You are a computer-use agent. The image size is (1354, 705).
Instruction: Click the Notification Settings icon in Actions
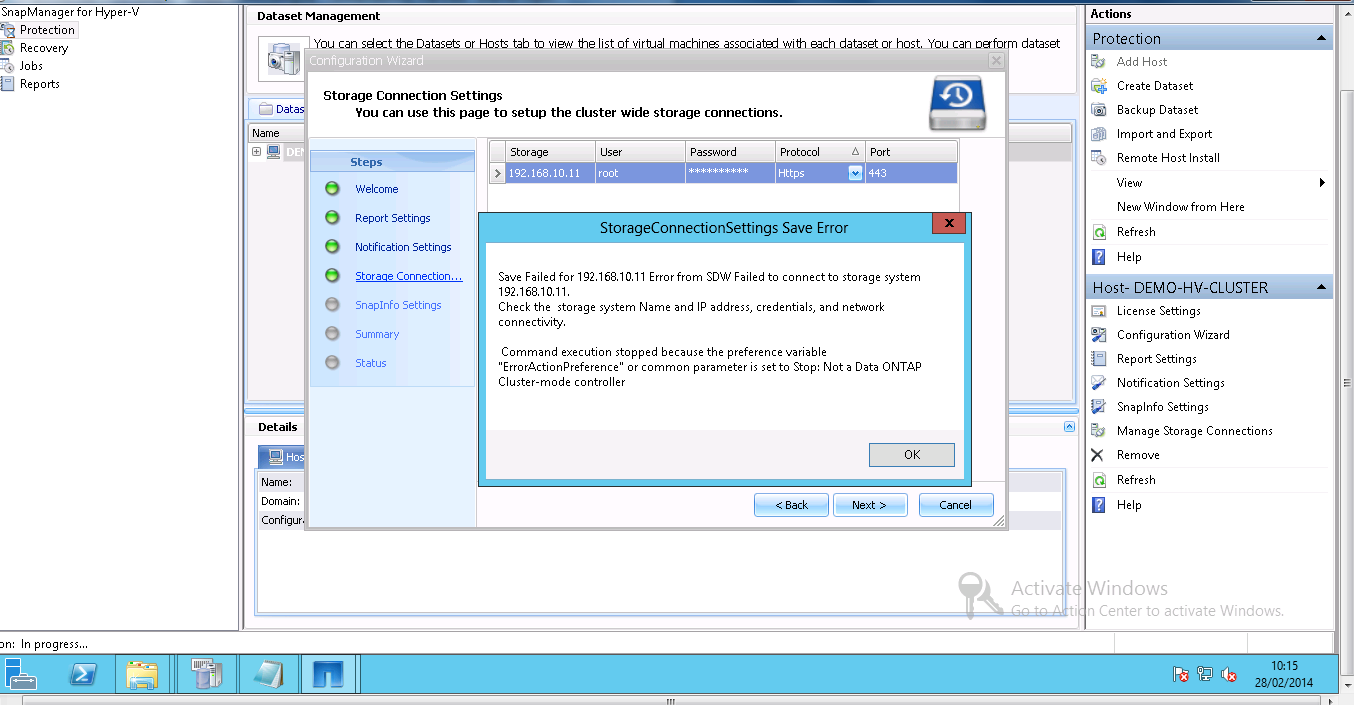tap(1098, 383)
